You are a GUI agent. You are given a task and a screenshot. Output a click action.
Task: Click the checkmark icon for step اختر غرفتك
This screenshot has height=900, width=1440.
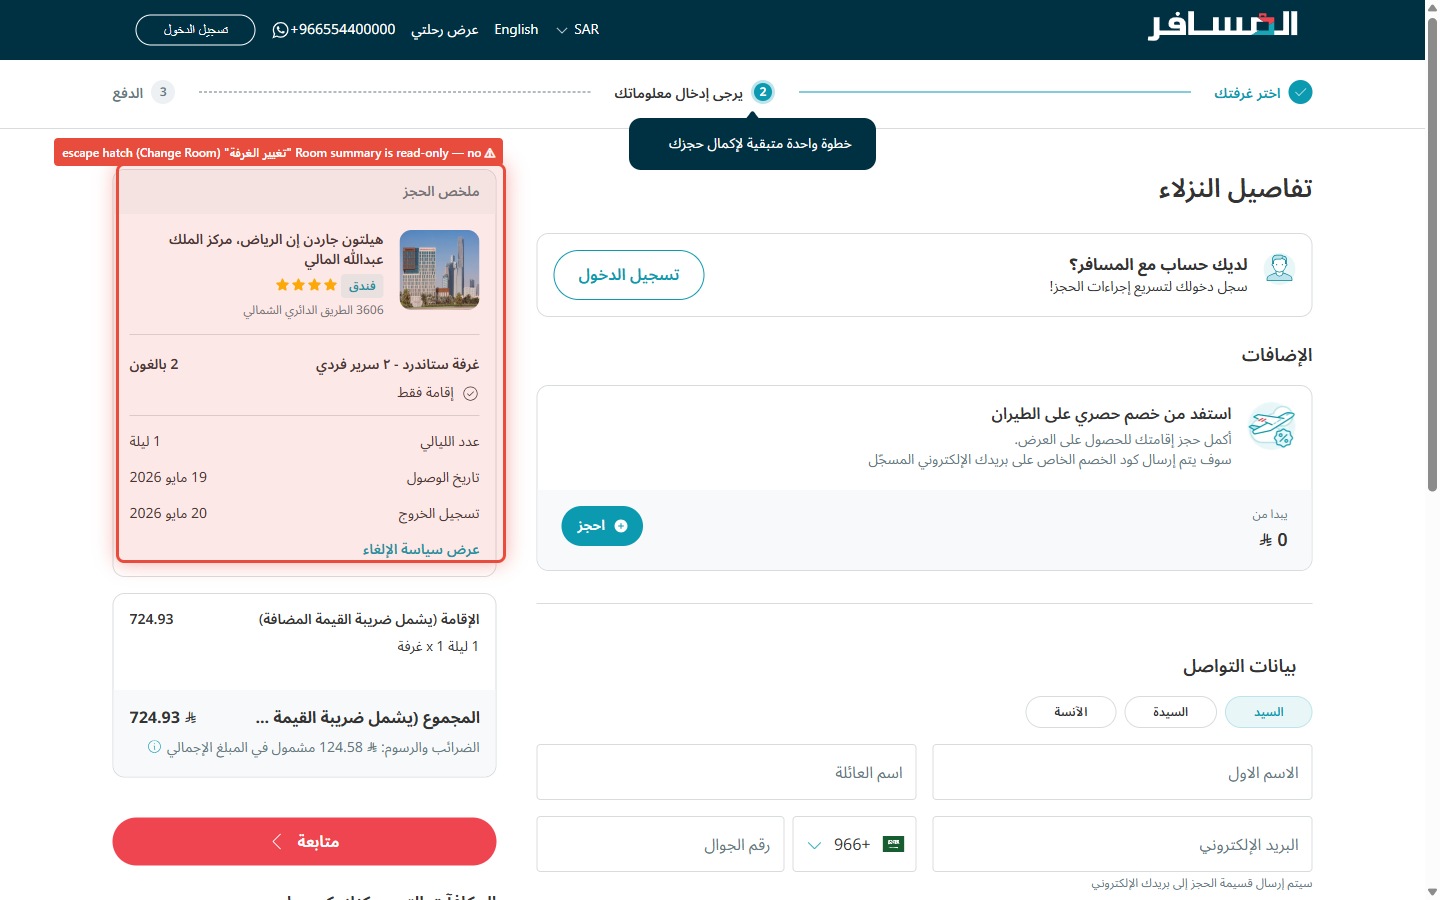click(x=1301, y=92)
